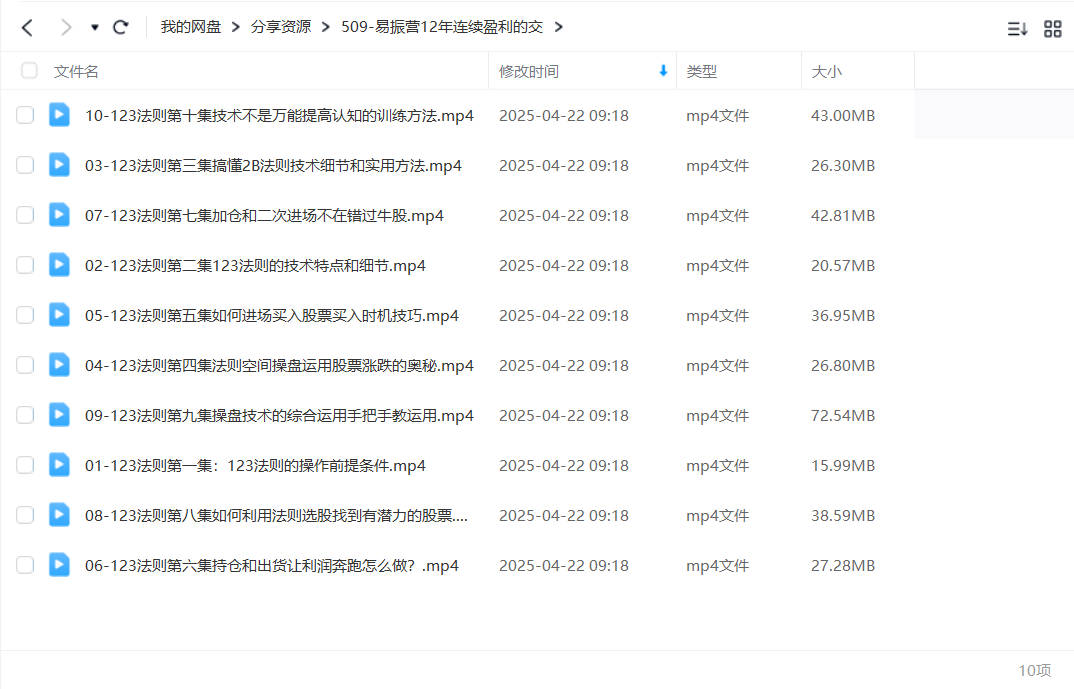Sort by 文件名 column header
Viewport: 1074px width, 689px height.
coord(76,71)
